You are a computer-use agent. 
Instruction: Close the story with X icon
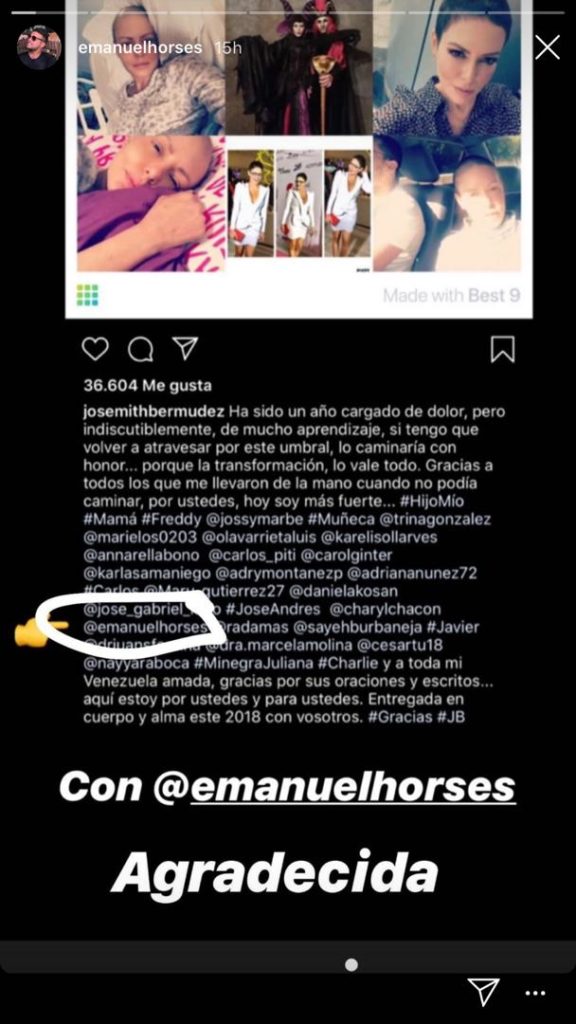pos(547,47)
